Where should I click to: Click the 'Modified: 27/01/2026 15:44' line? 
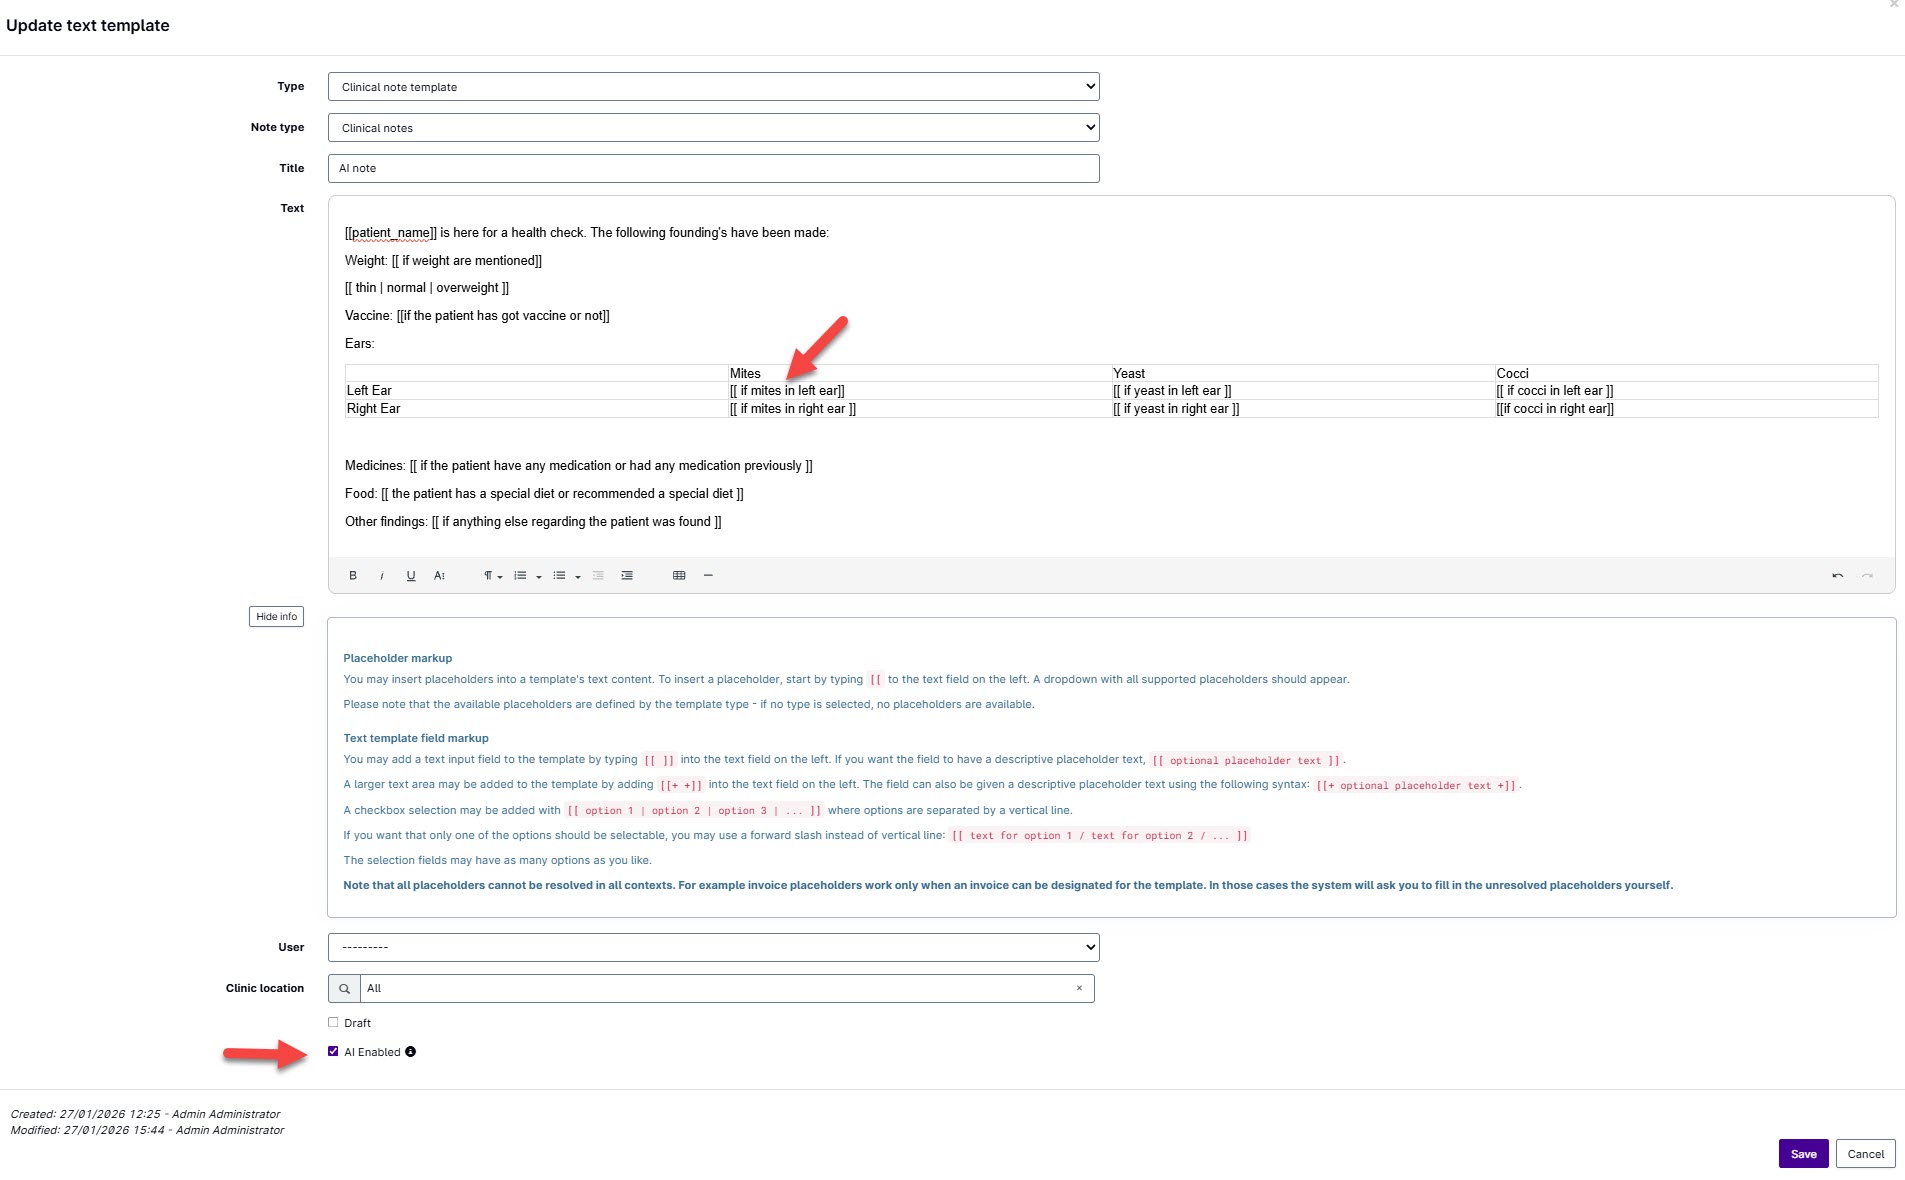coord(147,1130)
